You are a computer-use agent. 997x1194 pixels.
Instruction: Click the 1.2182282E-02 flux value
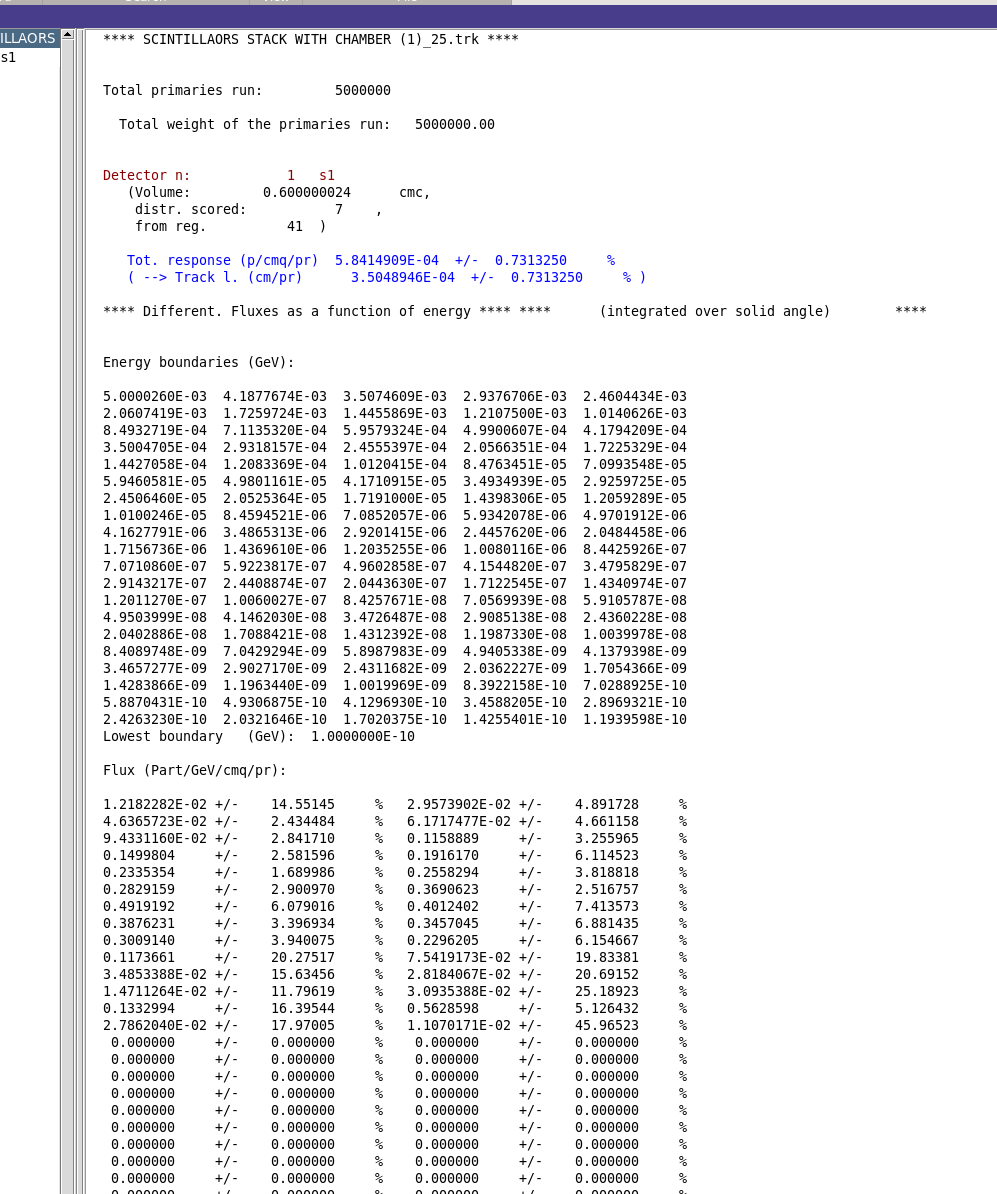pyautogui.click(x=155, y=805)
